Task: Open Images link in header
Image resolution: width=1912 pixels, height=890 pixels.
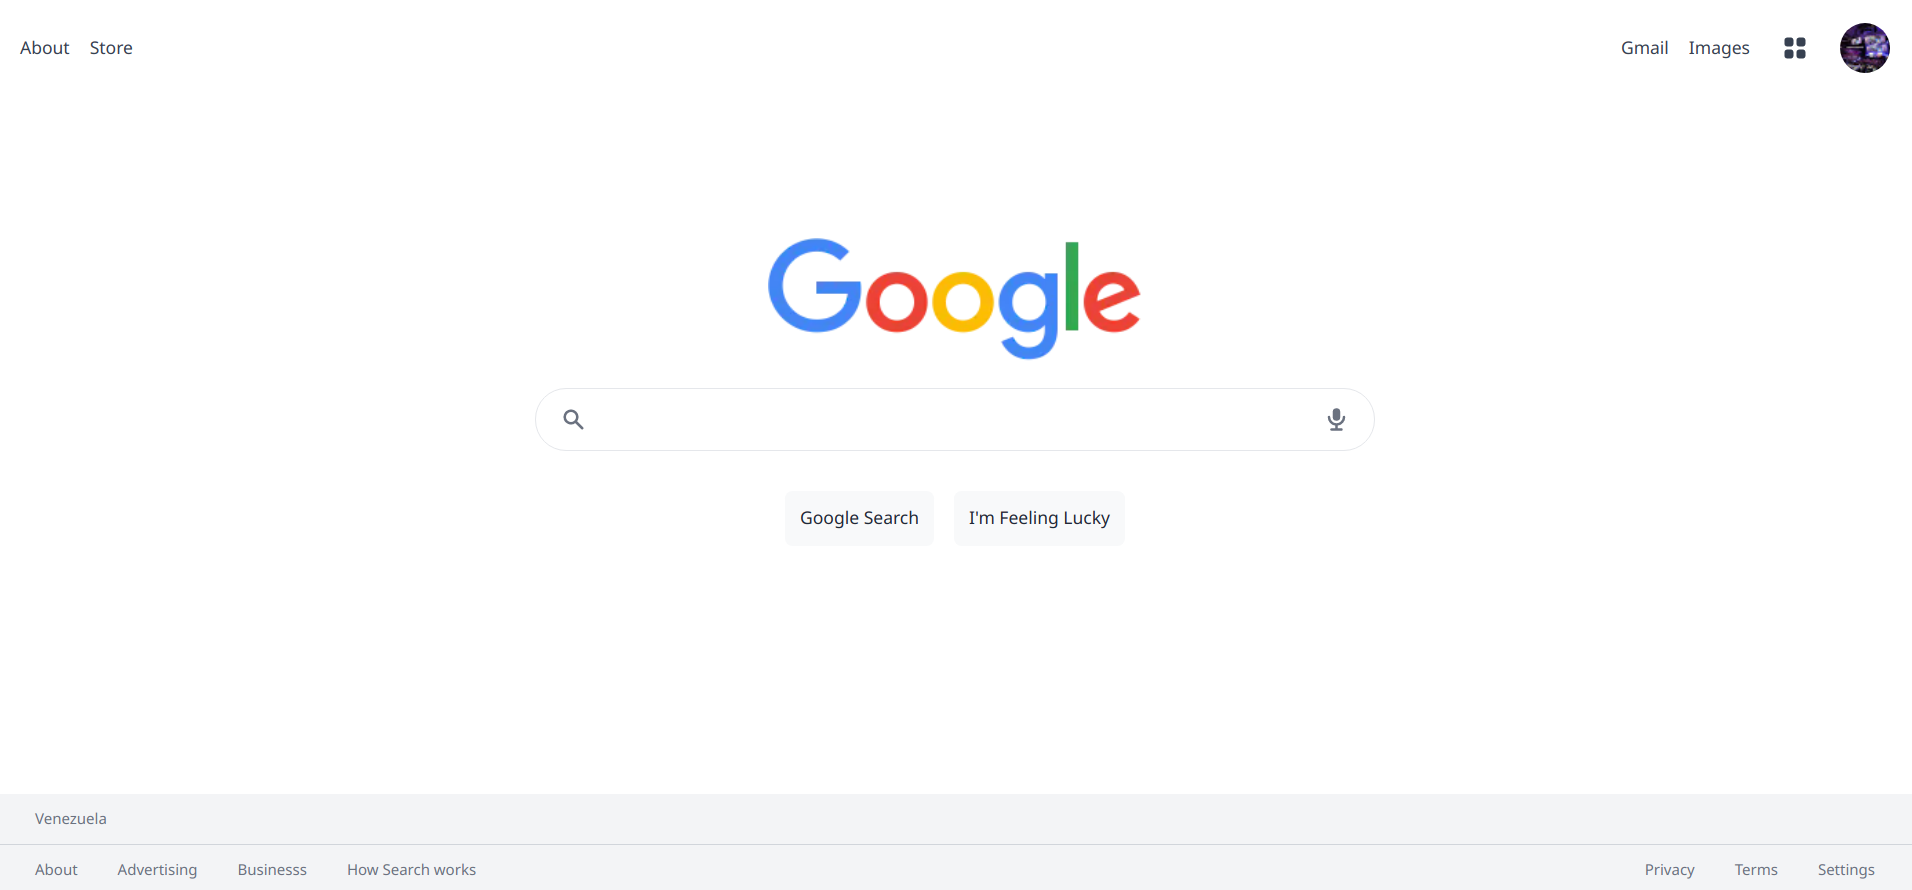Action: click(x=1719, y=48)
